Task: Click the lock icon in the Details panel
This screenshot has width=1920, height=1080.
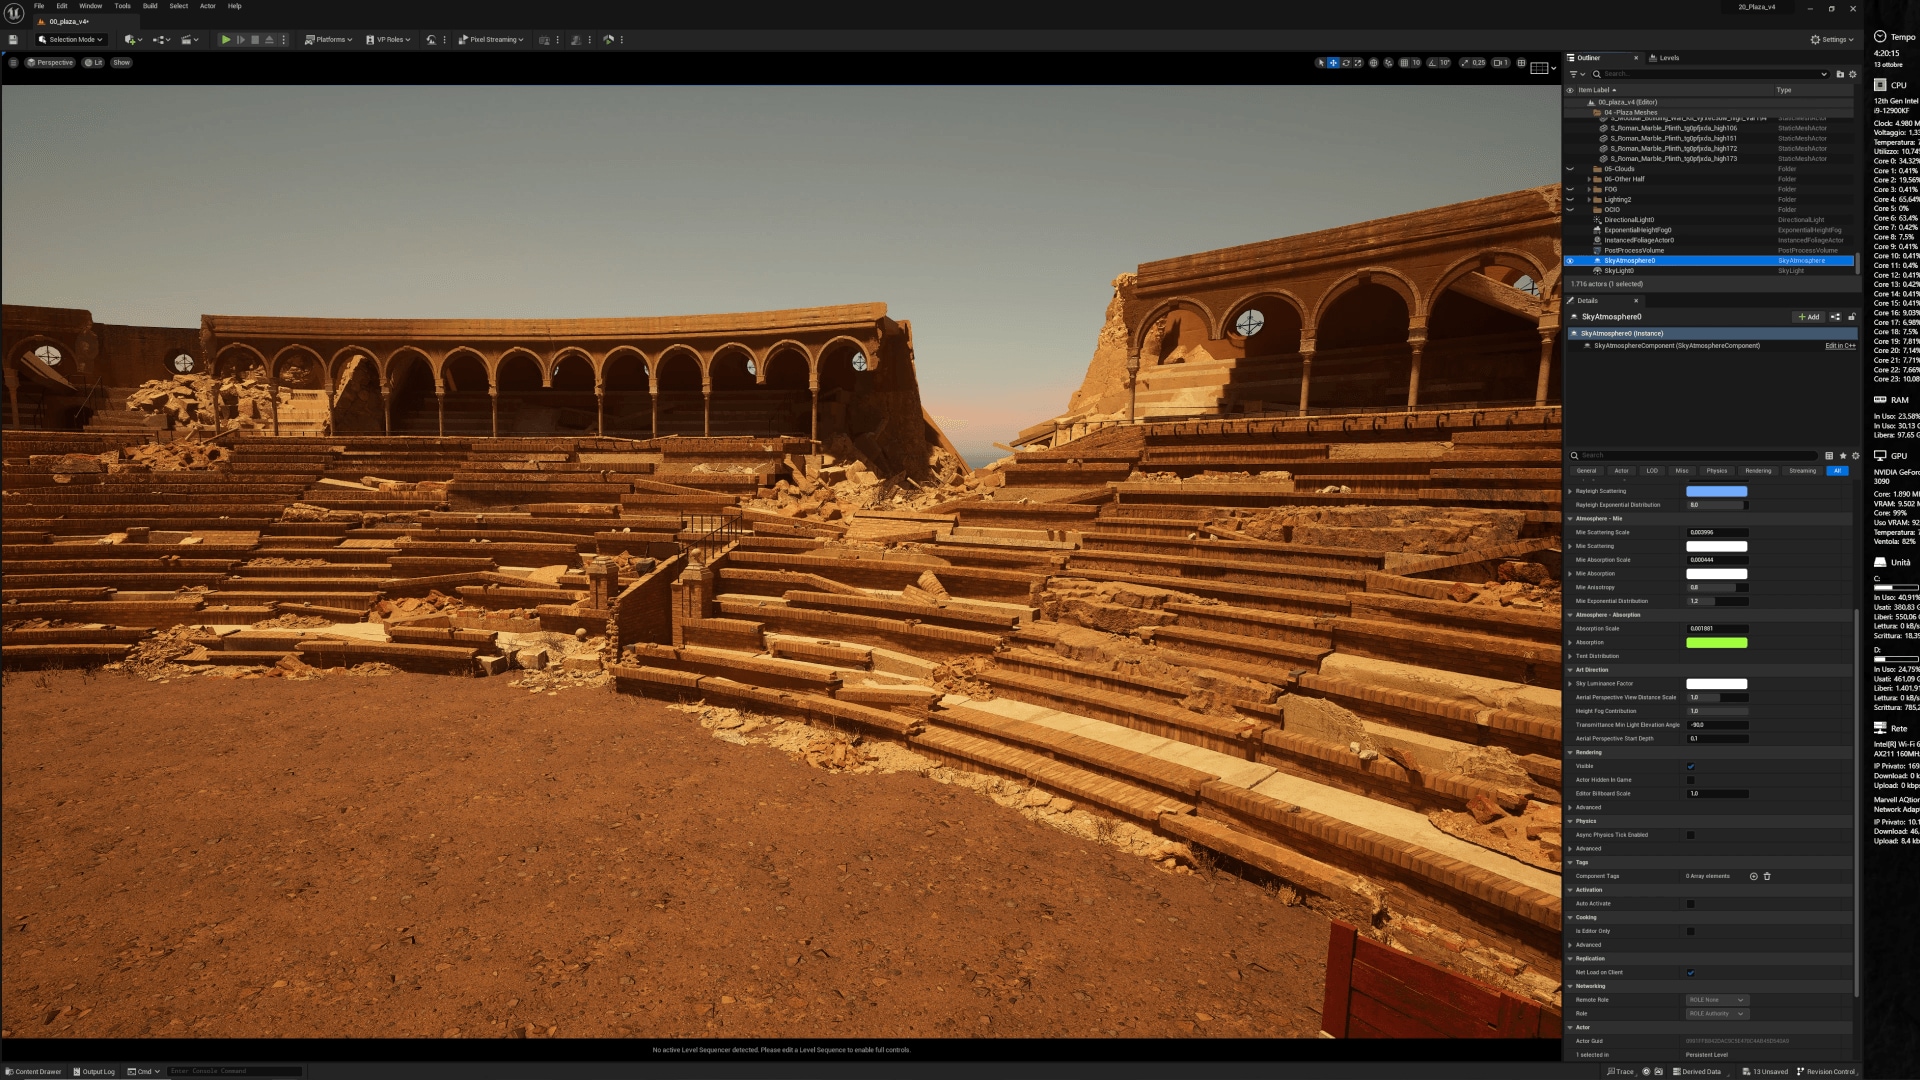Action: pos(1851,317)
